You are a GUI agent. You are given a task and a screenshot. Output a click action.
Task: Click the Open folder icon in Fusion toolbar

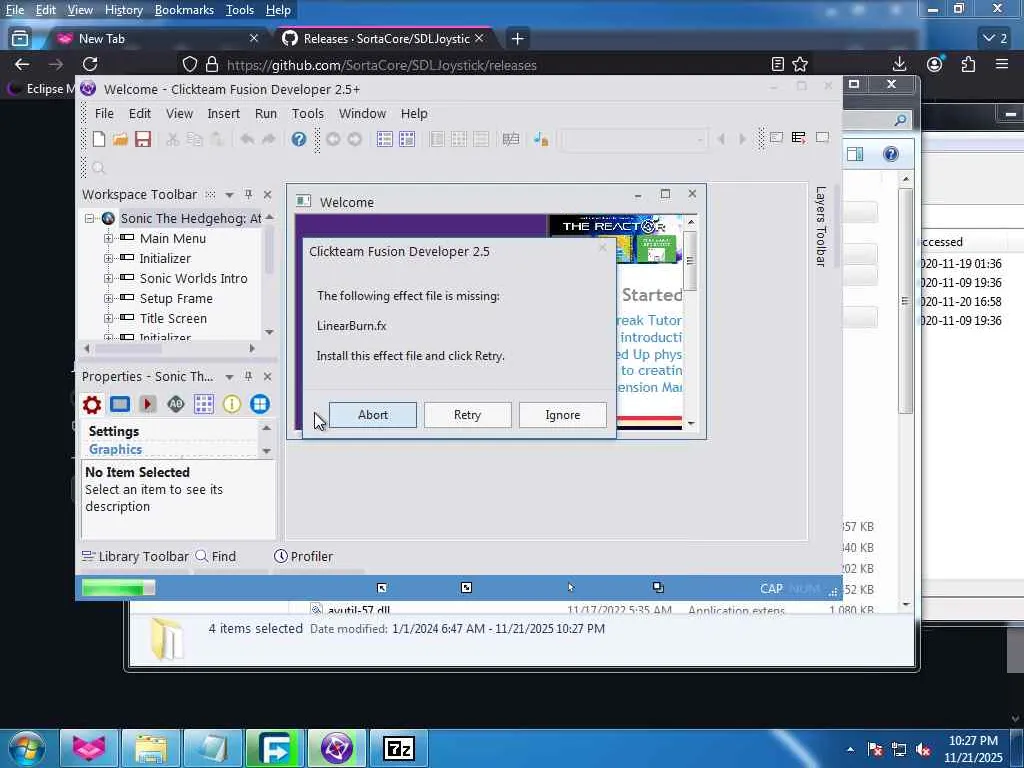tap(120, 138)
